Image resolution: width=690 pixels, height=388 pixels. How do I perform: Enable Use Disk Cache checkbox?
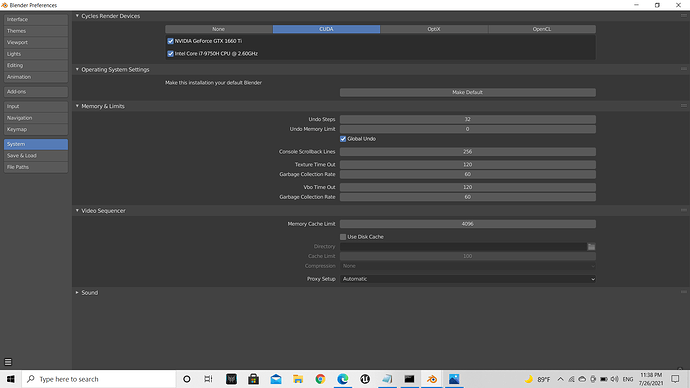(343, 237)
